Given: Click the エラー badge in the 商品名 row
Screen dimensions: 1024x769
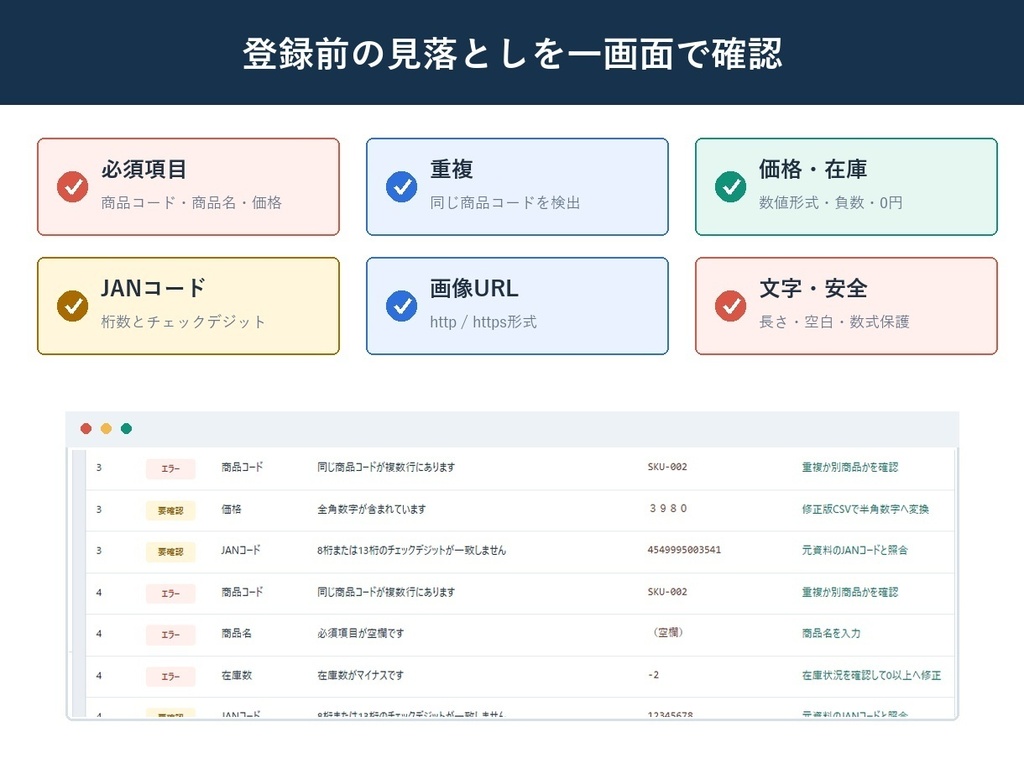Looking at the screenshot, I should coord(170,635).
